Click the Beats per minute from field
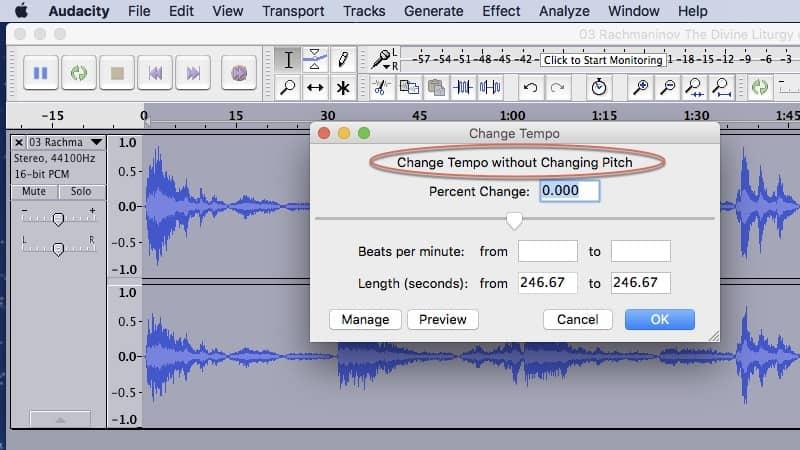Screen dimensions: 800x450 point(548,251)
